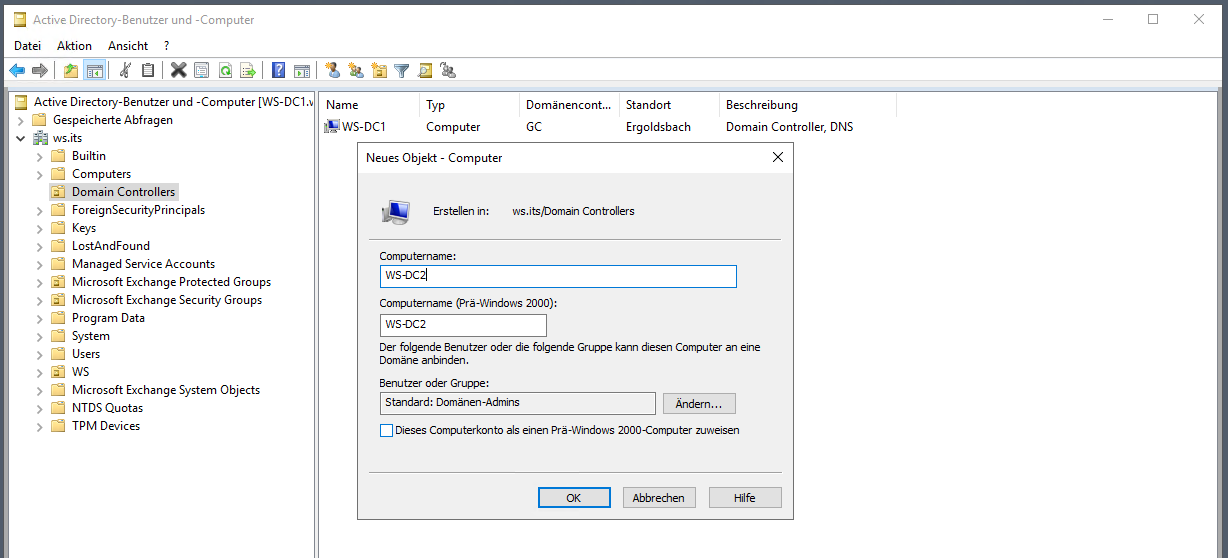Image resolution: width=1228 pixels, height=558 pixels.
Task: Sort by the Standort column header
Action: point(670,104)
